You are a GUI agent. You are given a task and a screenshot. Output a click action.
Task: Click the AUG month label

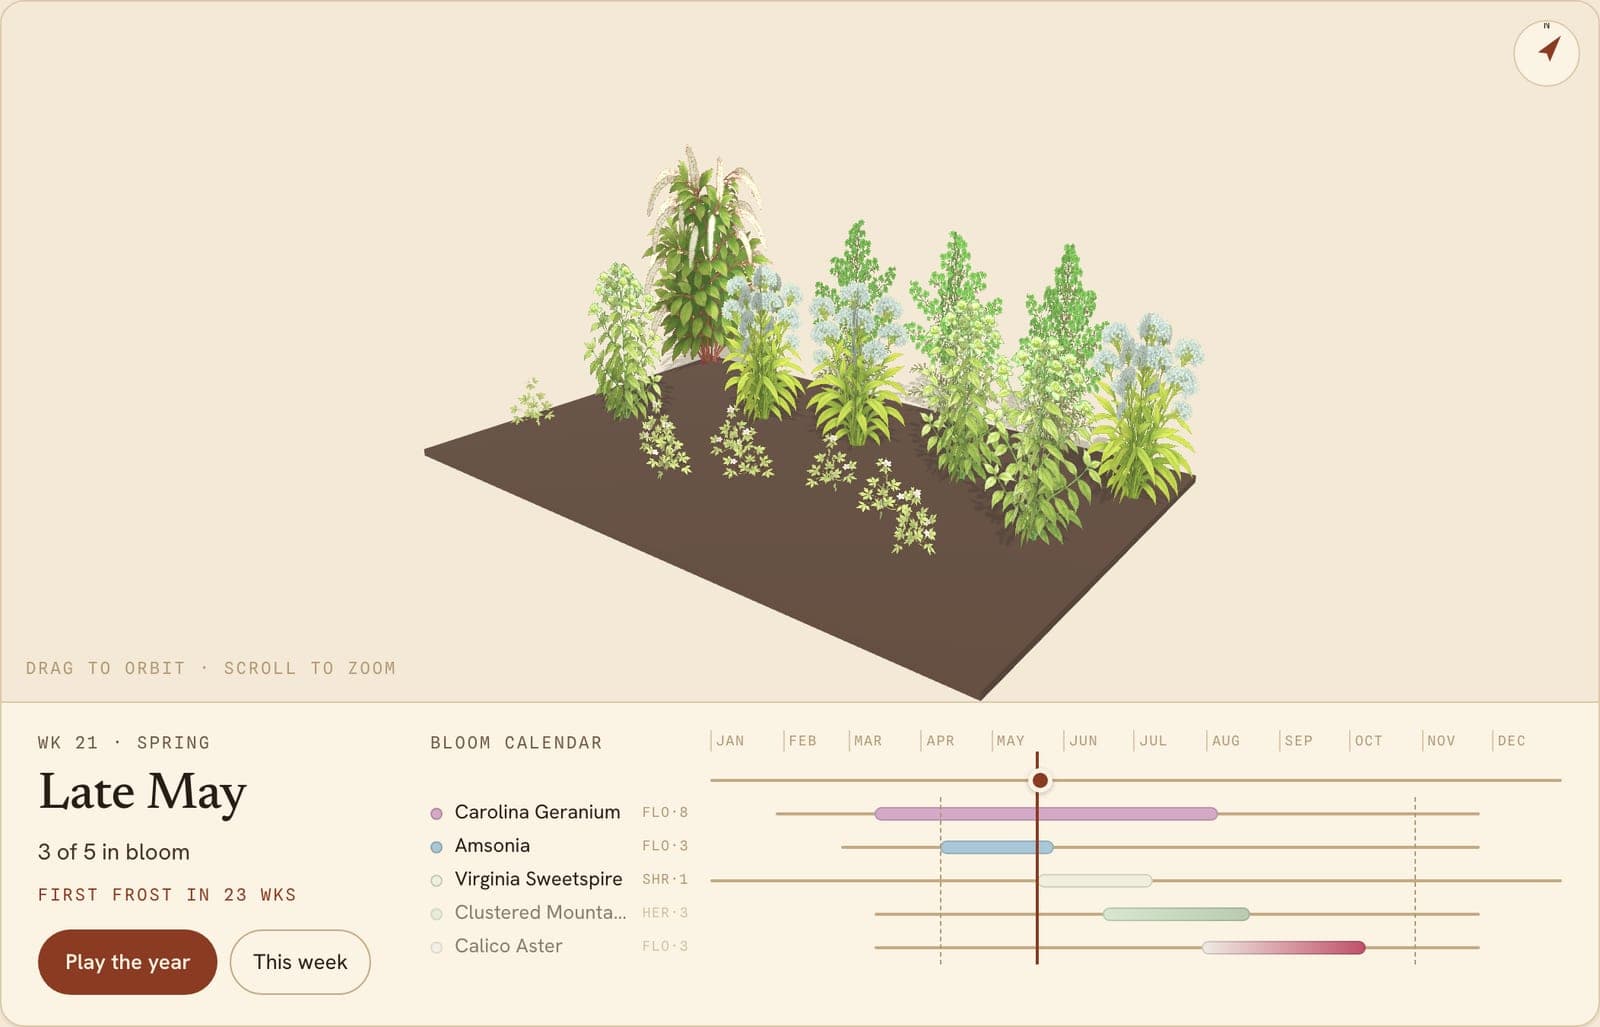(x=1226, y=741)
